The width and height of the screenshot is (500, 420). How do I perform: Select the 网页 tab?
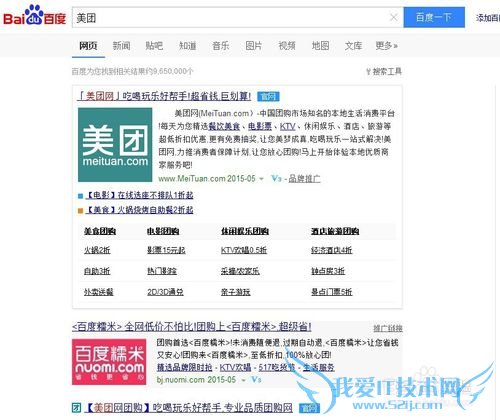(88, 46)
